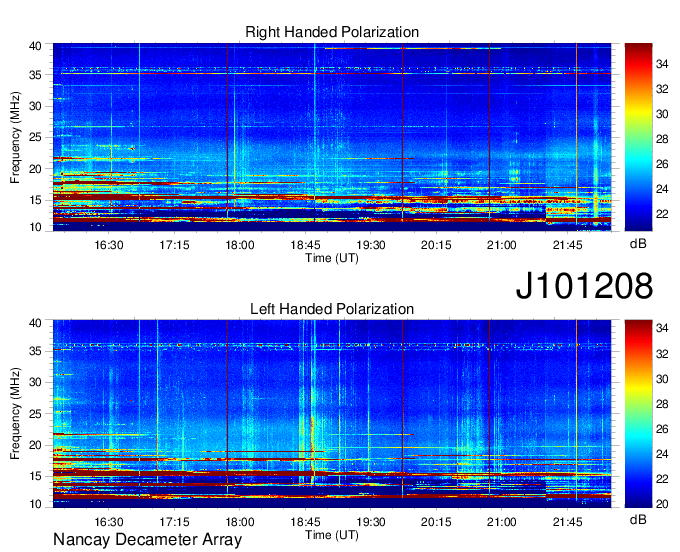Viewport: 680px width, 552px height.
Task: Click the 26 value on Right Handed color bar
Action: [x=662, y=164]
